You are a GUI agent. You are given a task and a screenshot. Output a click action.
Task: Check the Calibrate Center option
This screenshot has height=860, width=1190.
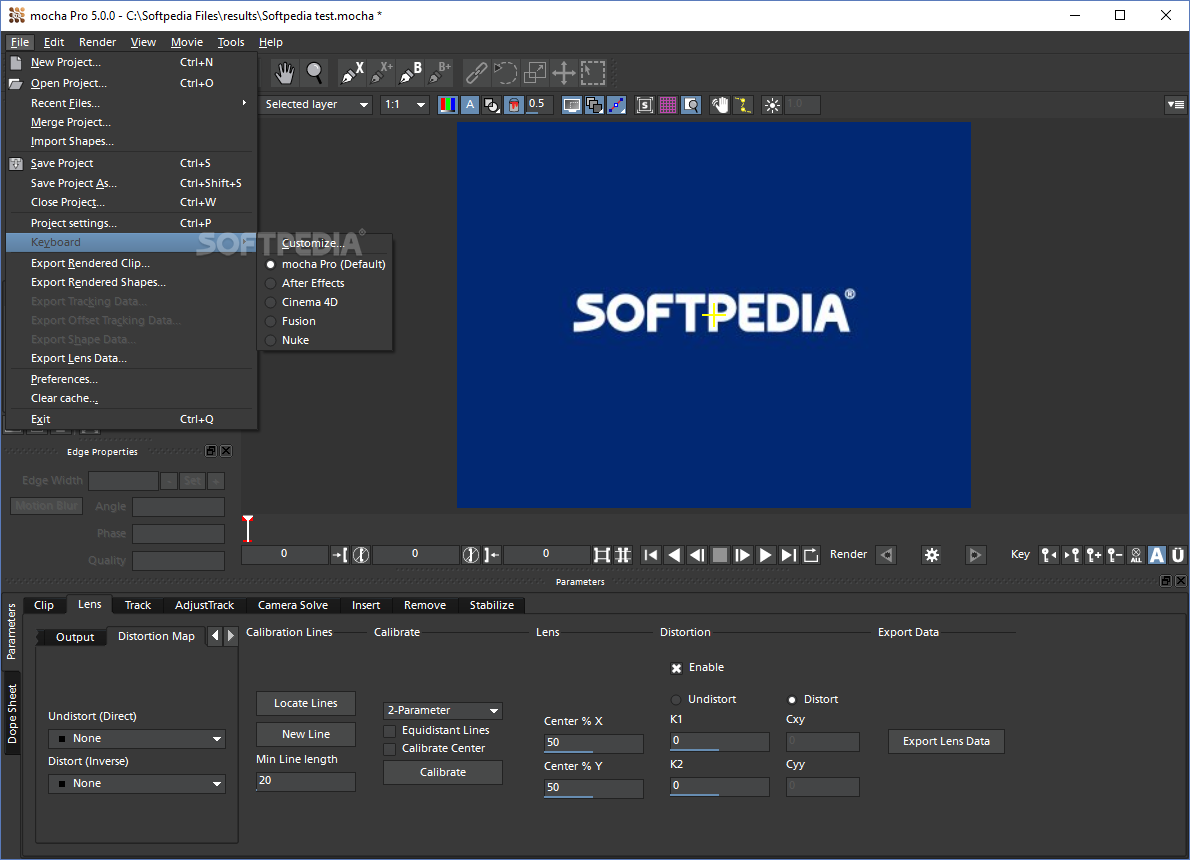click(389, 748)
